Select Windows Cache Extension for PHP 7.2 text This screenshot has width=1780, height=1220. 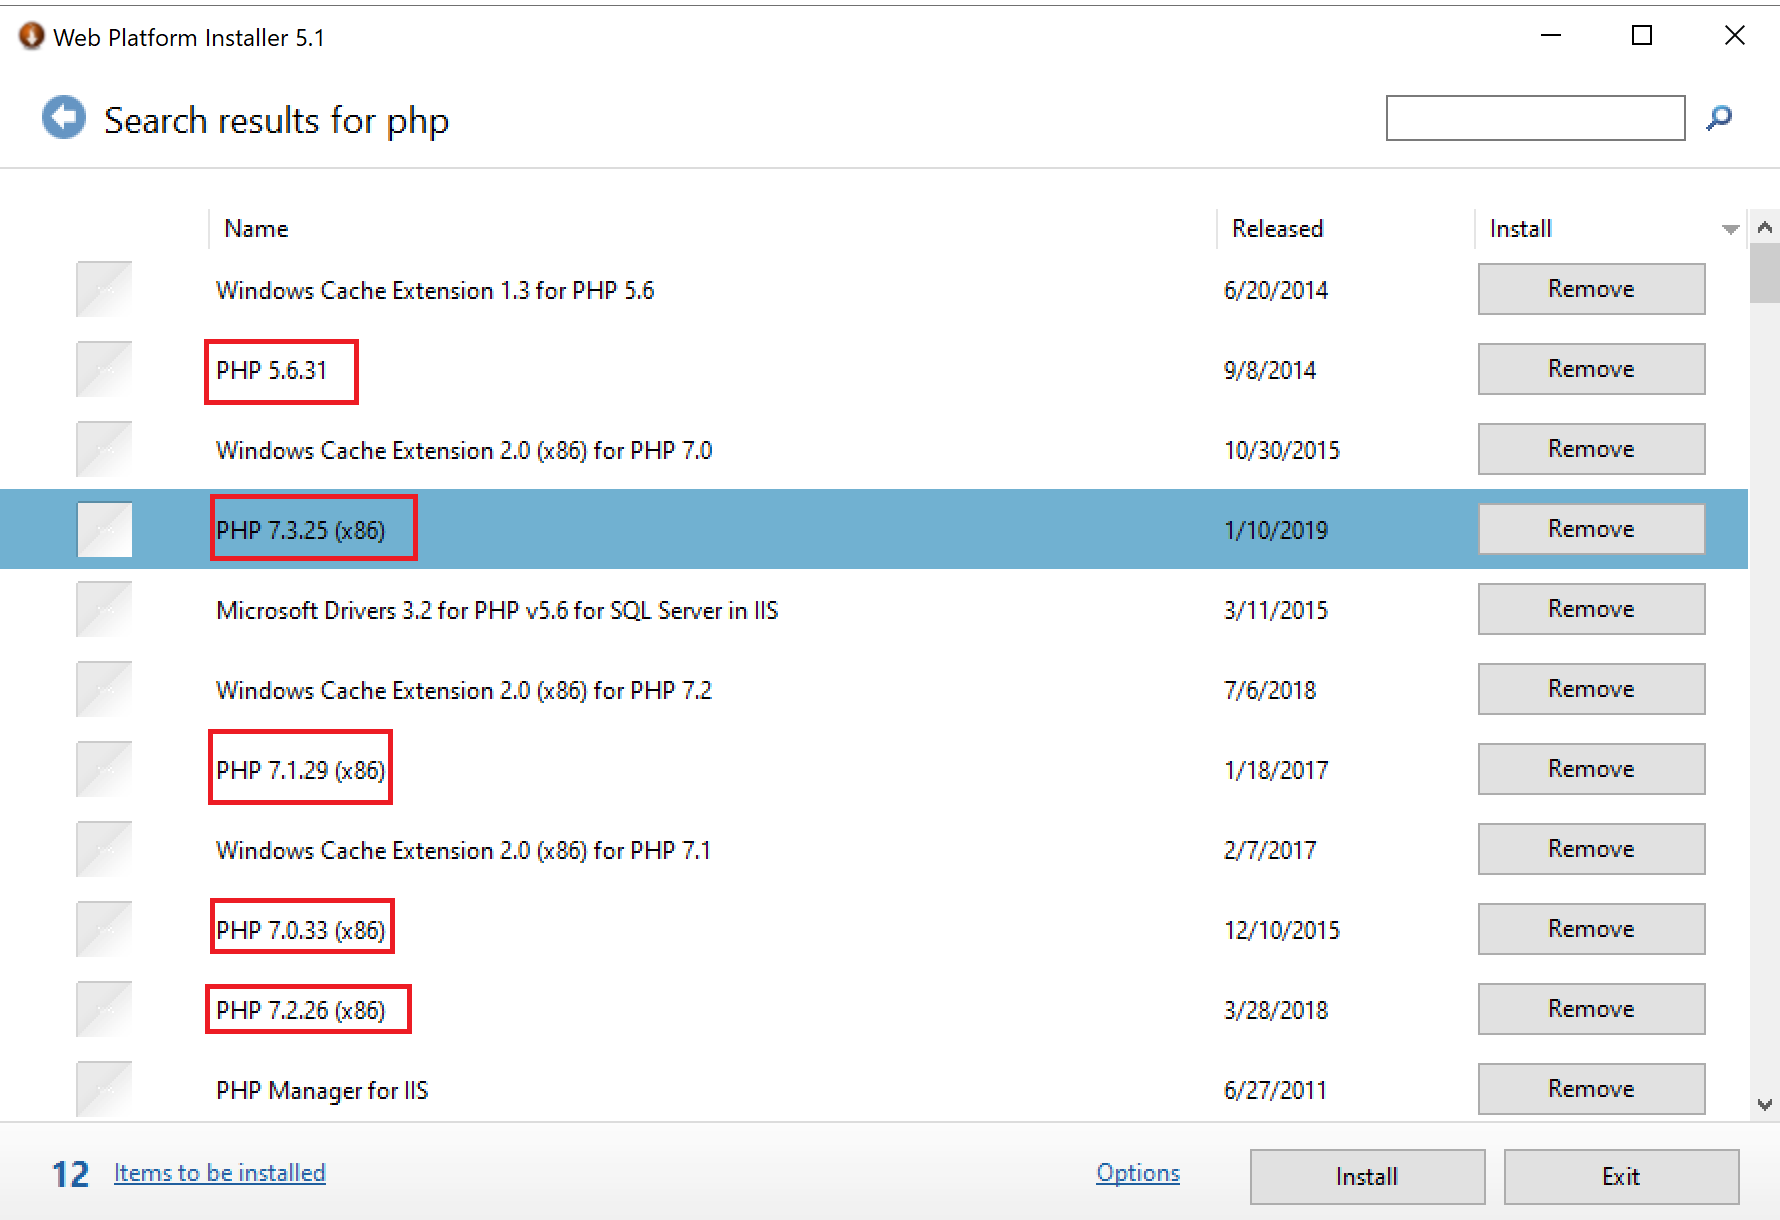pos(464,690)
